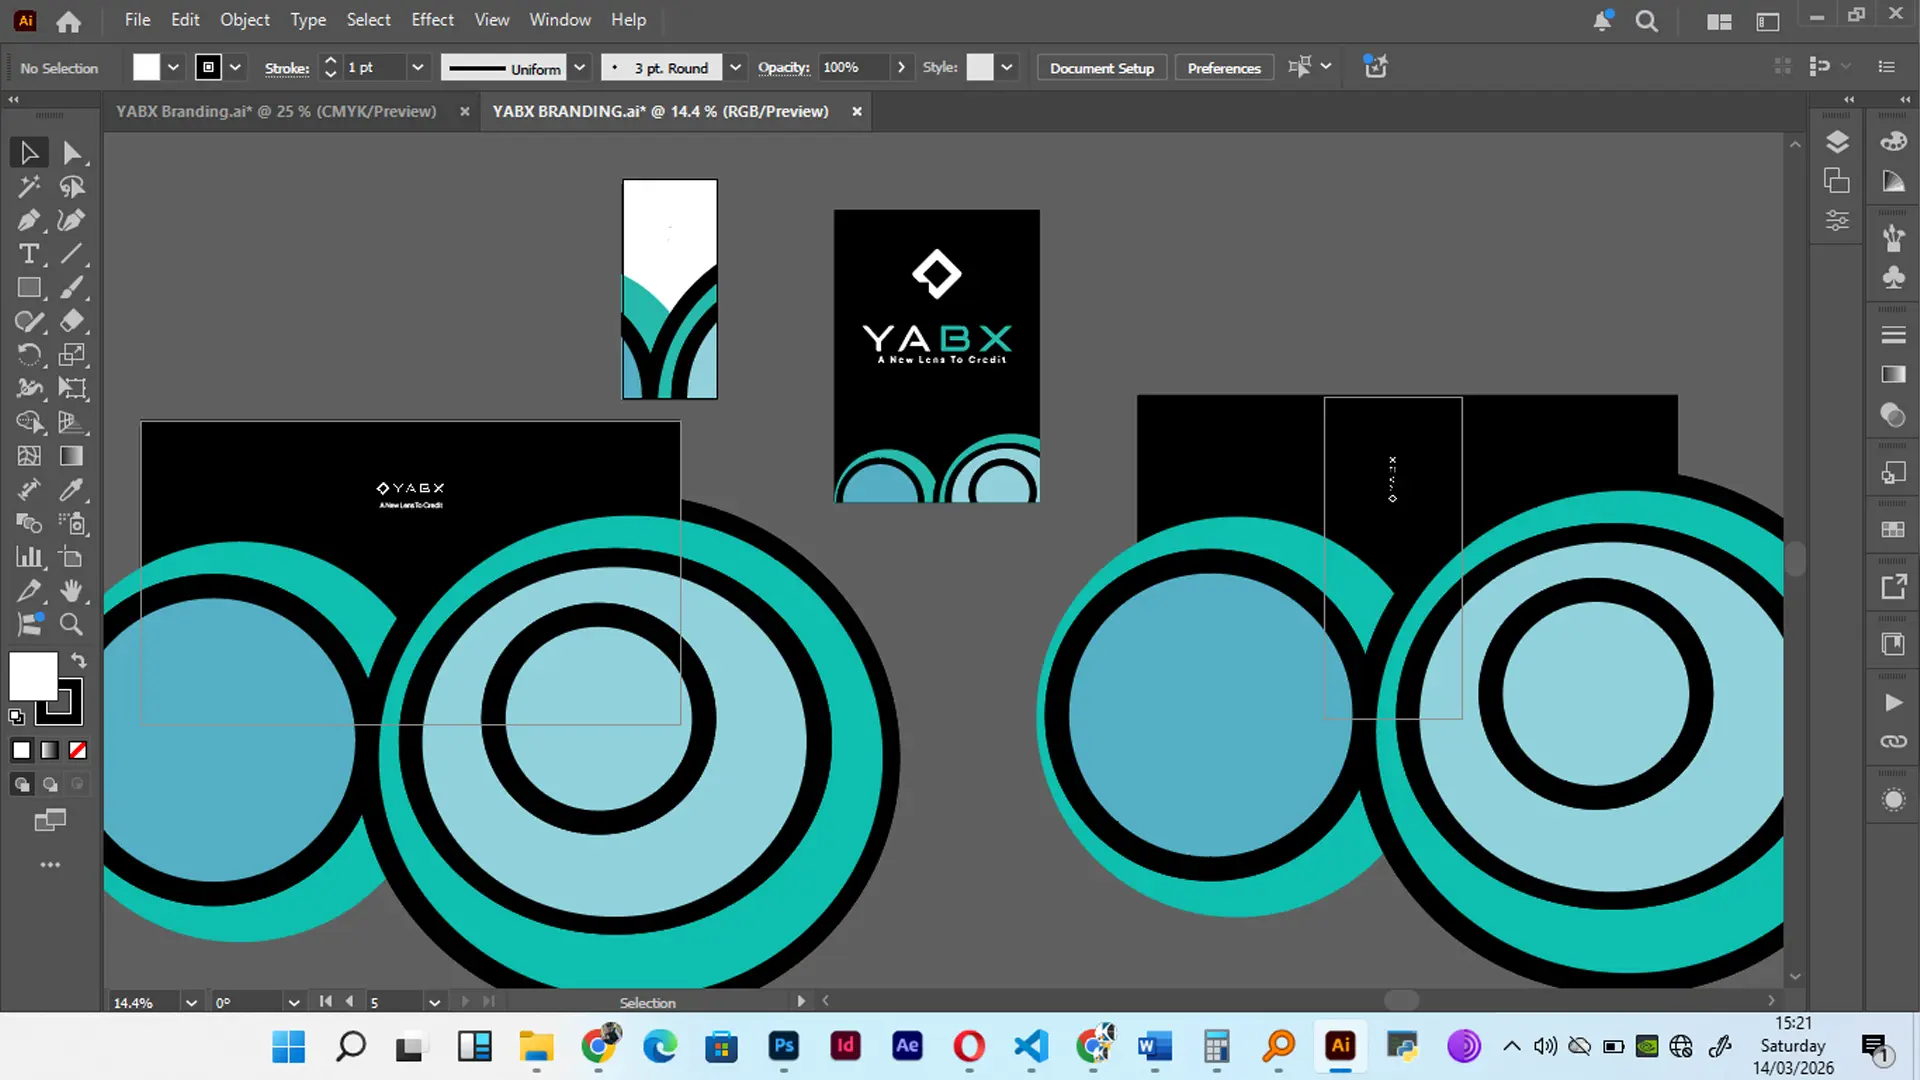The height and width of the screenshot is (1080, 1920).
Task: Activate the Eraser tool
Action: pos(72,321)
